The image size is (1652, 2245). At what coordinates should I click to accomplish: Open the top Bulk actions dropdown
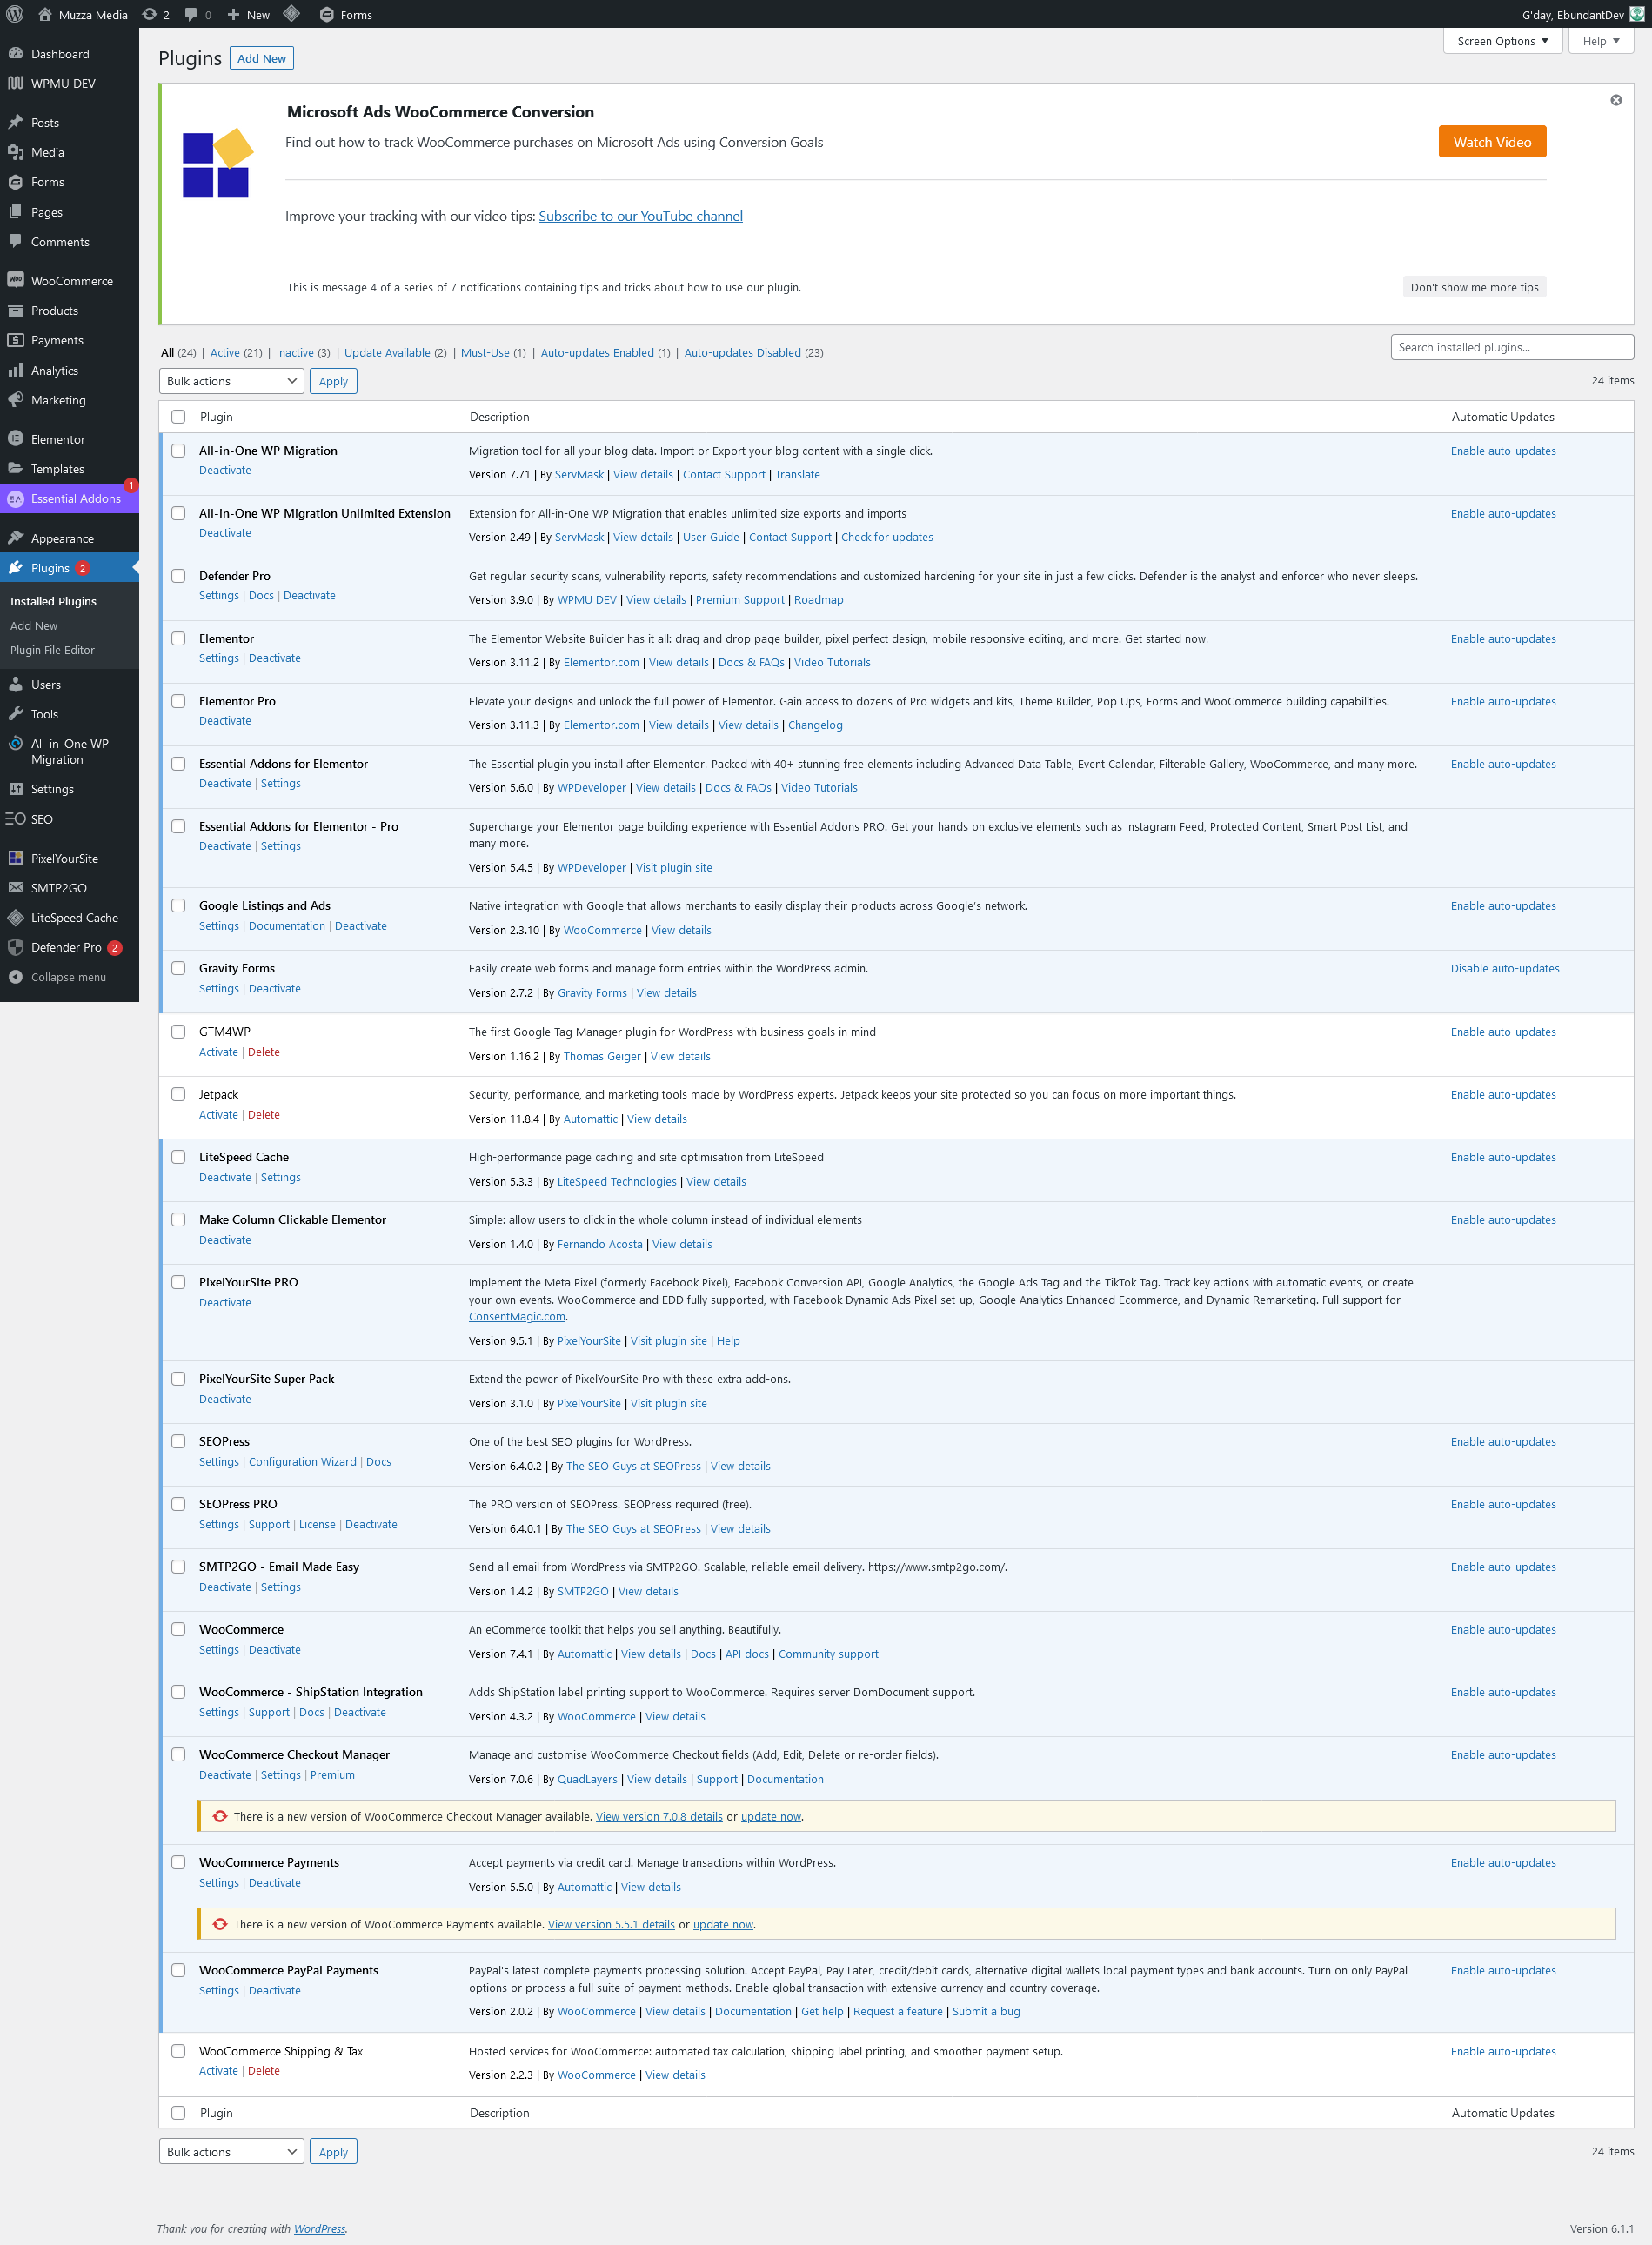(231, 381)
